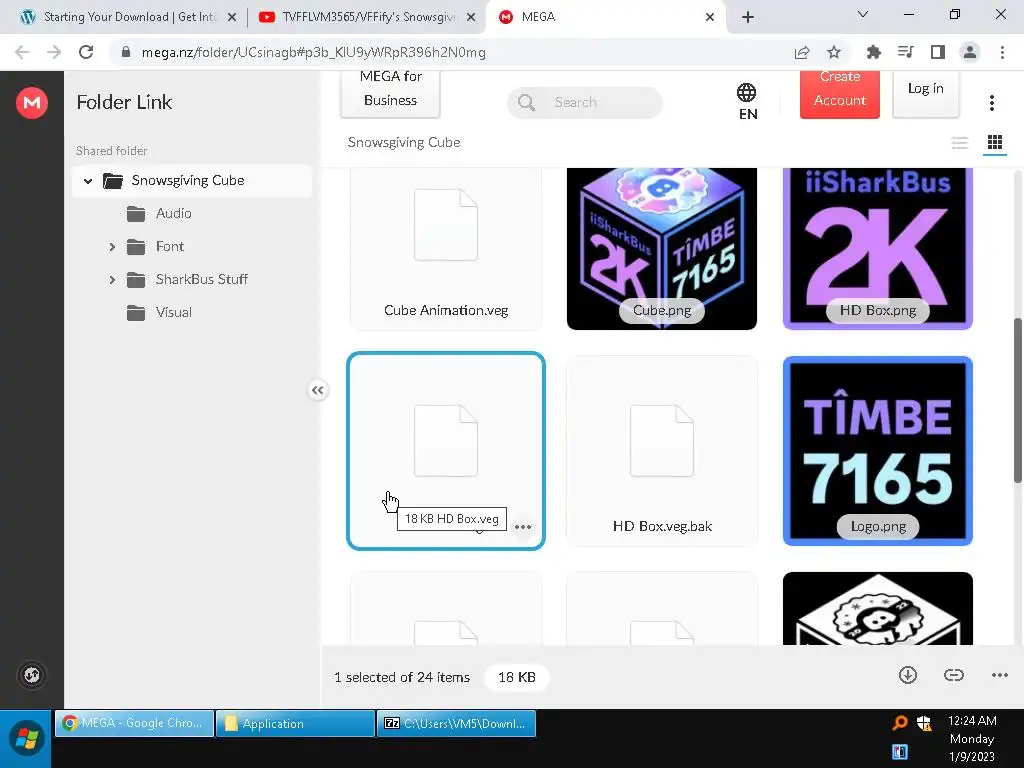Click the Snowsgiving Cube breadcrumb
The image size is (1024, 768).
tap(404, 142)
